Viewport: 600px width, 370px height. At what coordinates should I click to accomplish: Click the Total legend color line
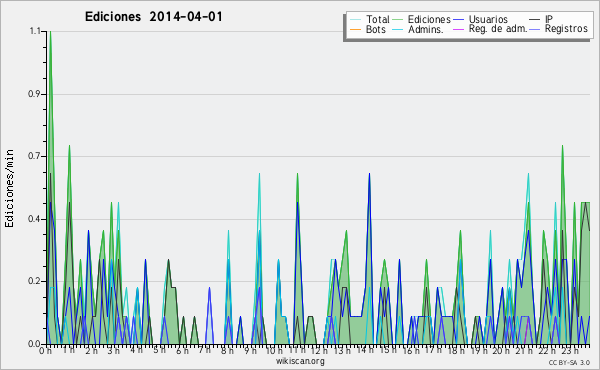(355, 20)
